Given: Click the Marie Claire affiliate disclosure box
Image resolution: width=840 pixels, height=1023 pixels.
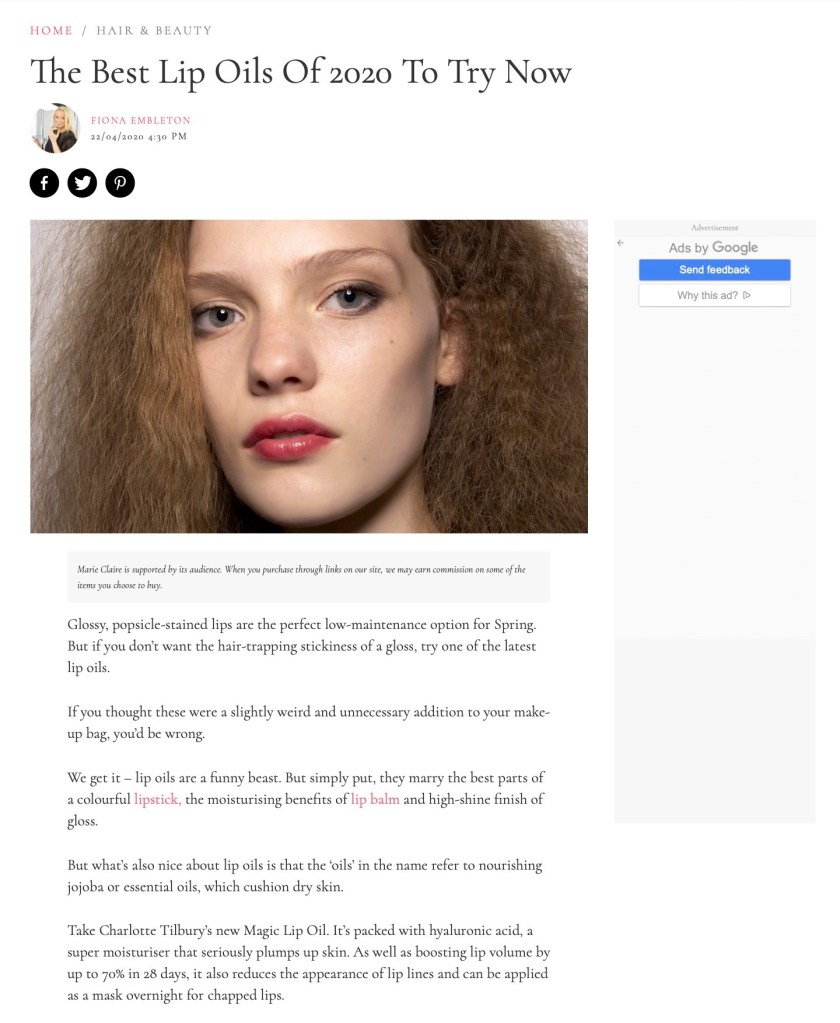Looking at the screenshot, I should 308,577.
